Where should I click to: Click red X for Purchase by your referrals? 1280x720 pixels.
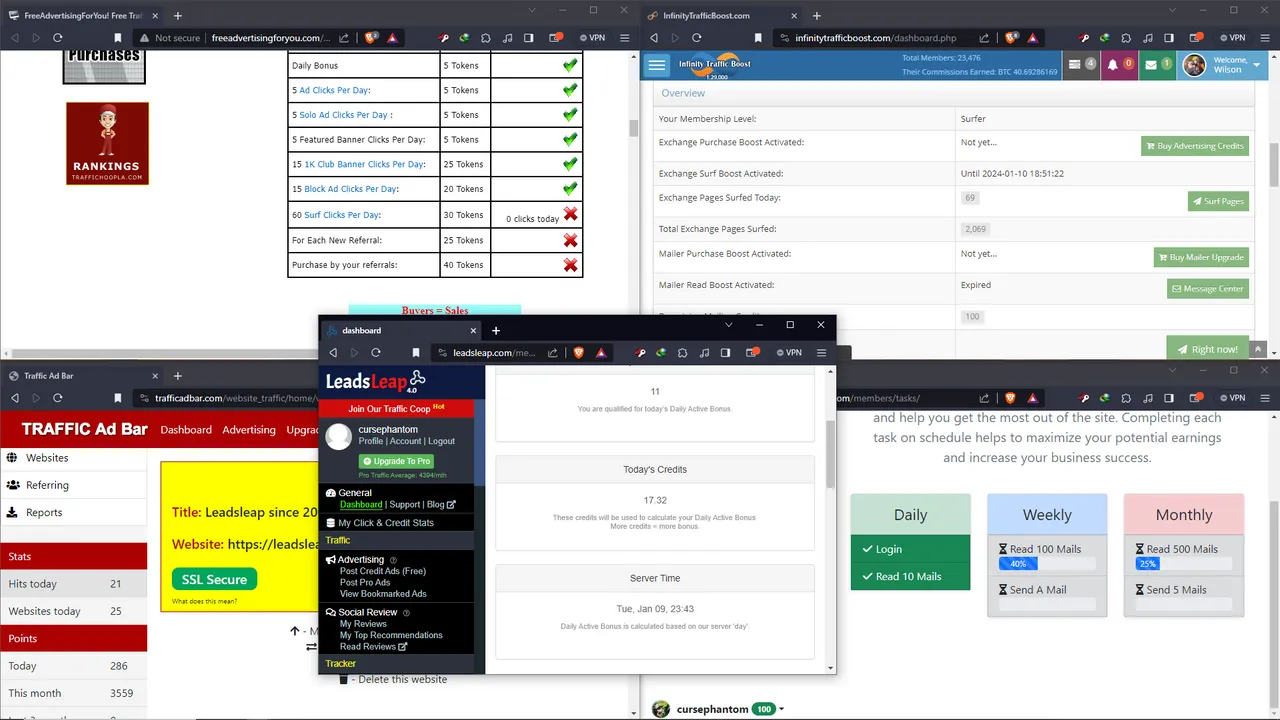click(570, 265)
